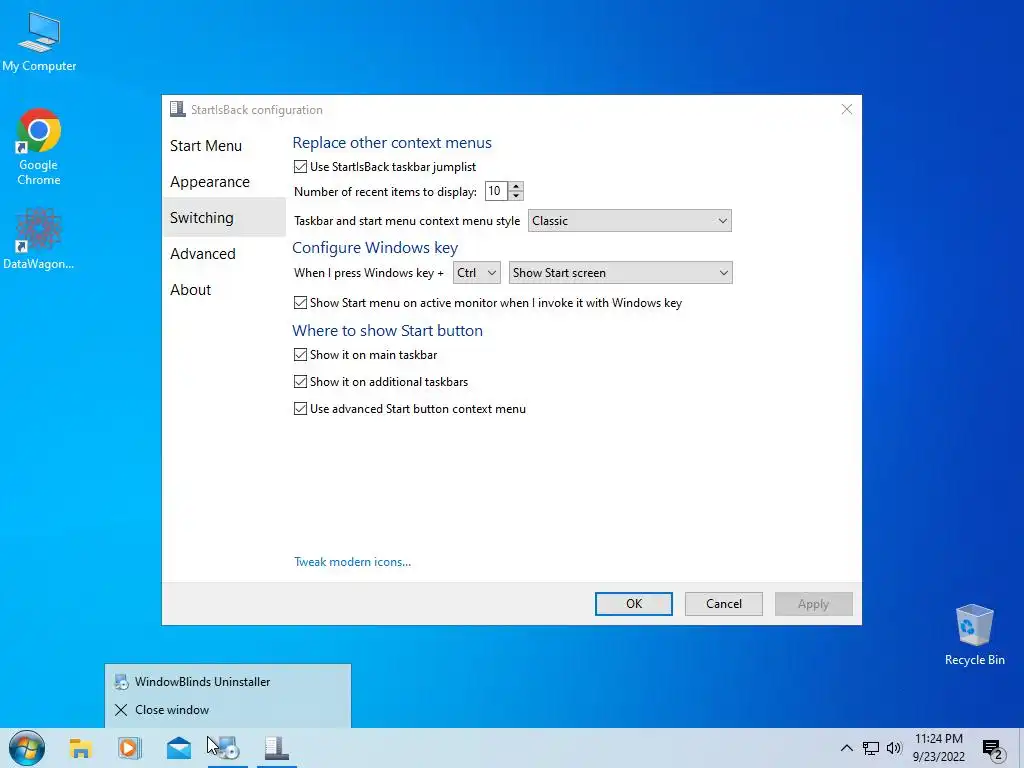Screen dimensions: 1024x768
Task: Toggle Show it on main taskbar
Action: point(300,355)
